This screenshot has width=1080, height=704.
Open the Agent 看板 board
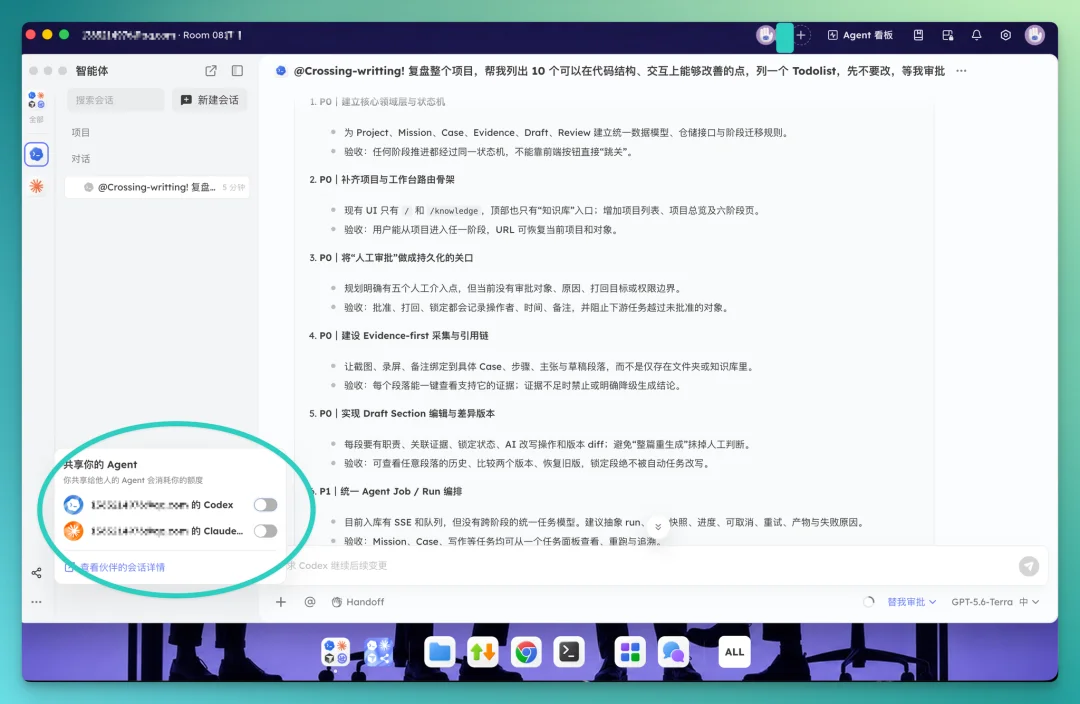pos(860,35)
